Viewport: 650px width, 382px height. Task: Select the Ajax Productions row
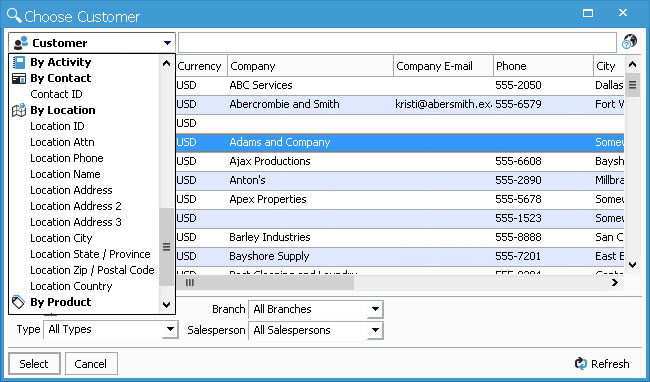coord(400,161)
